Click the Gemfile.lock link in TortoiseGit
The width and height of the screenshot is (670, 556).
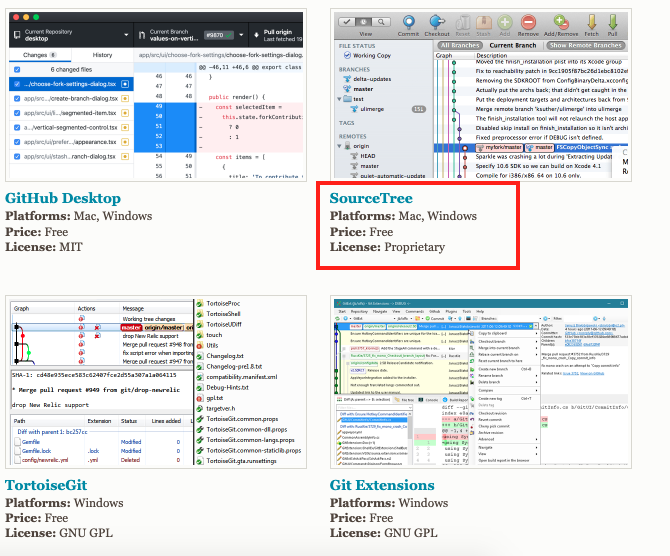(36, 451)
